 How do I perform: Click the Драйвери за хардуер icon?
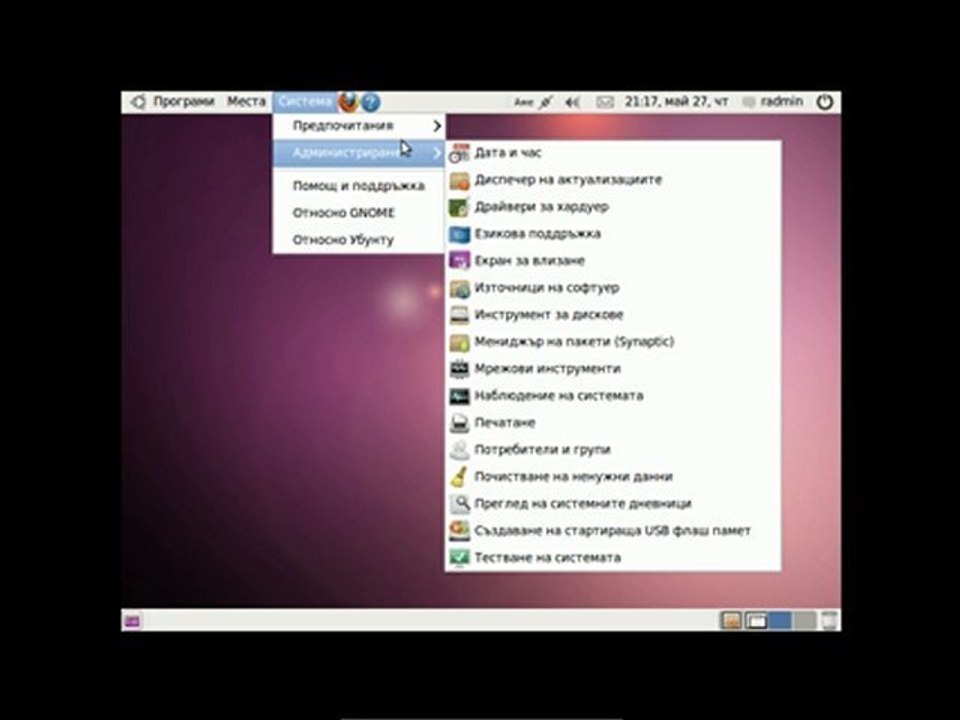459,207
